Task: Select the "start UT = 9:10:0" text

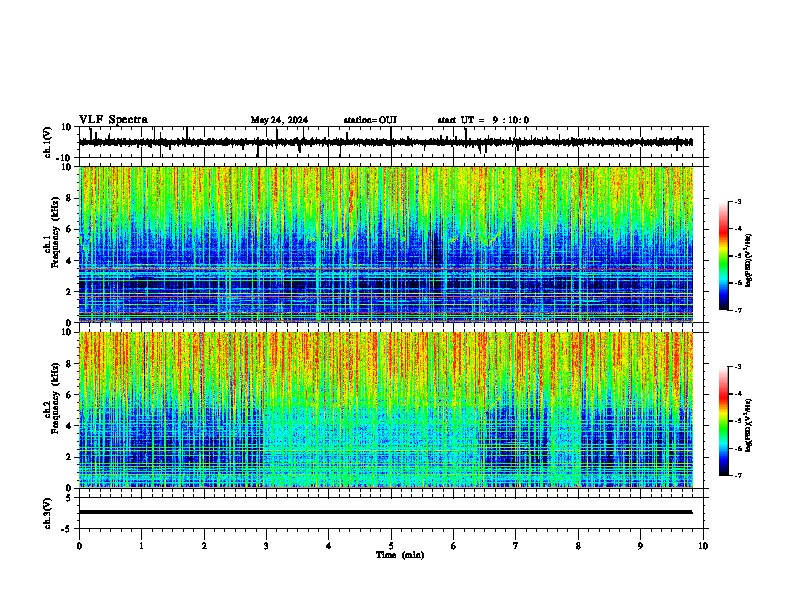Action: 483,120
